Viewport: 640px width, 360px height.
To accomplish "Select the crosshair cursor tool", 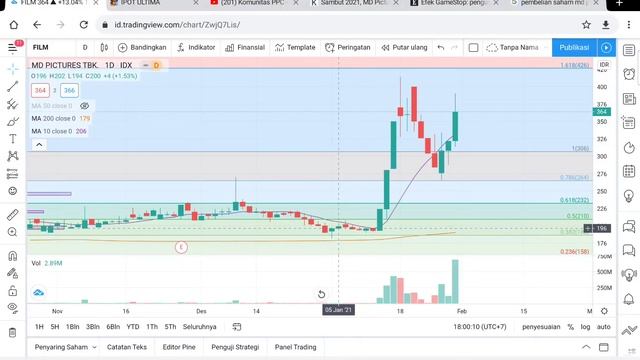I will [x=13, y=69].
